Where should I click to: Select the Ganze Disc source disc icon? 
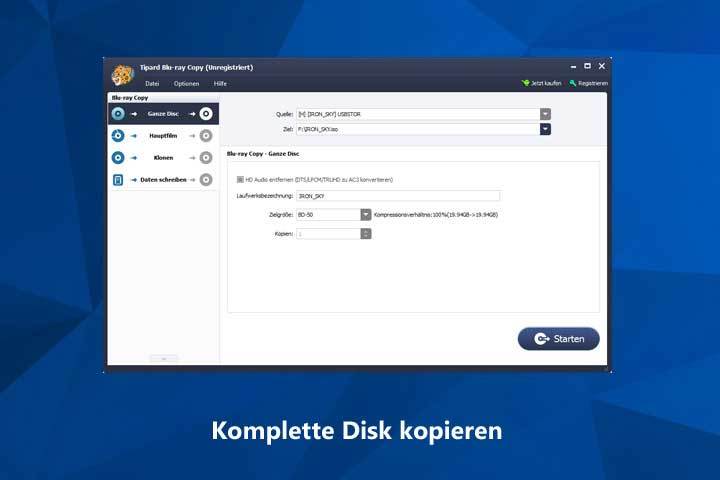(x=118, y=114)
